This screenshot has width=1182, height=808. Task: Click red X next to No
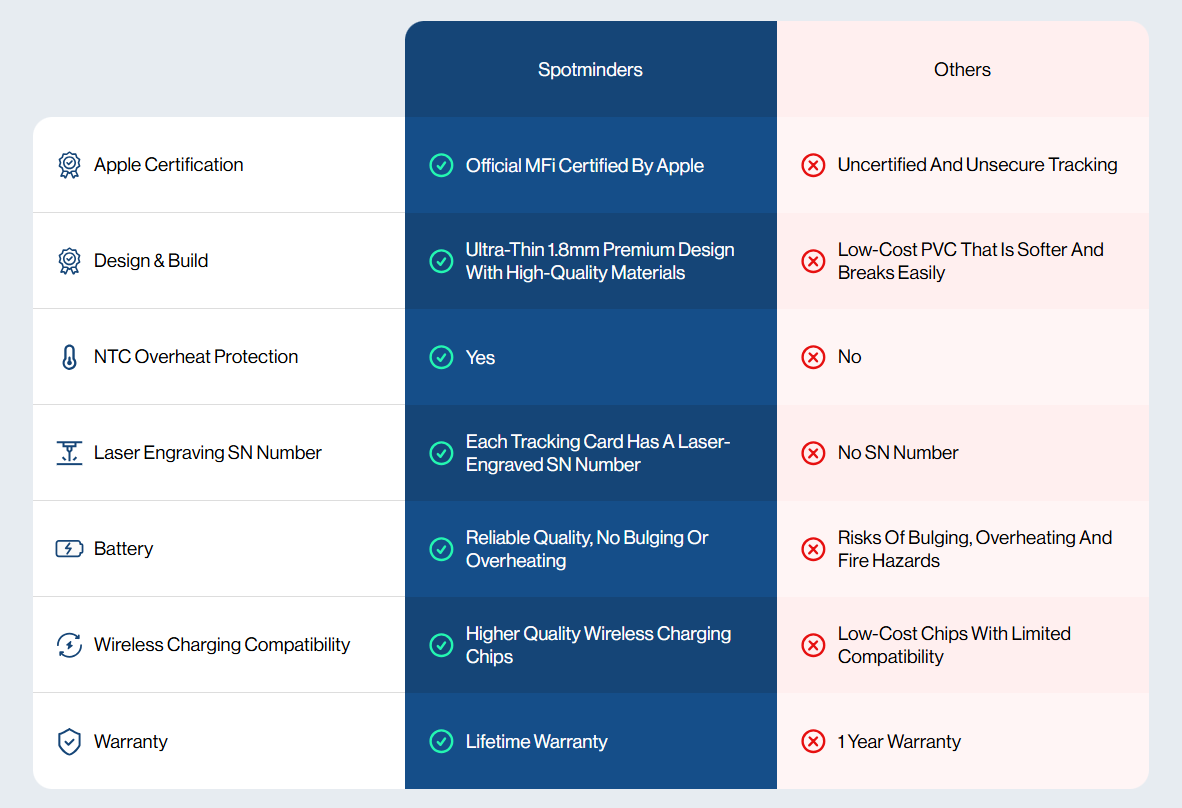[813, 357]
